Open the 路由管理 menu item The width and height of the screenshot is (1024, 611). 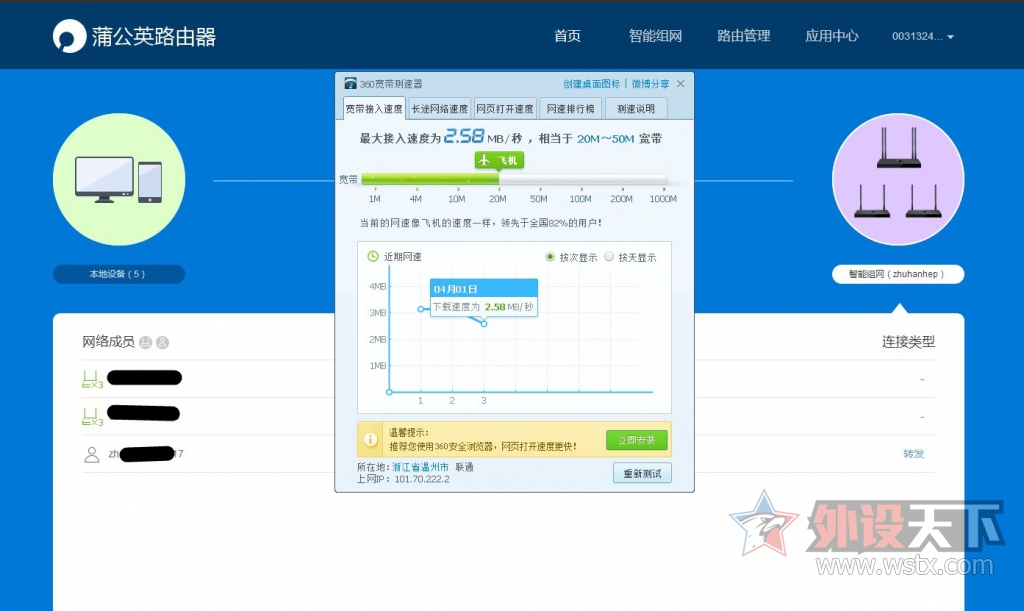point(743,36)
